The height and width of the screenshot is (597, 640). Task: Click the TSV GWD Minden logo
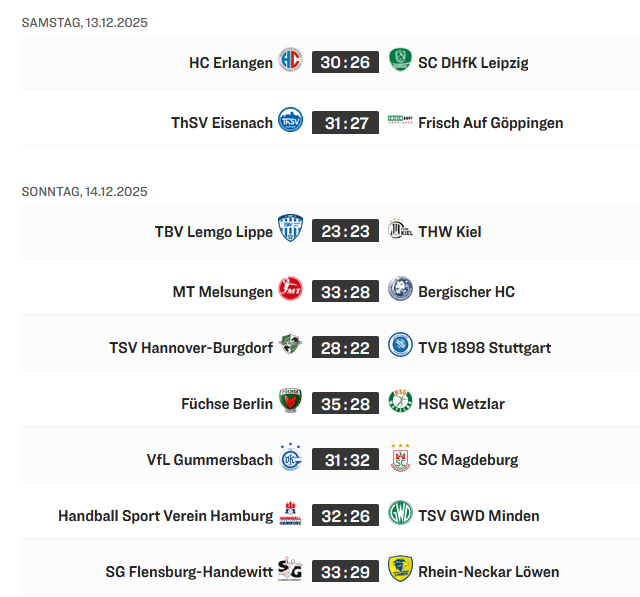[x=400, y=515]
